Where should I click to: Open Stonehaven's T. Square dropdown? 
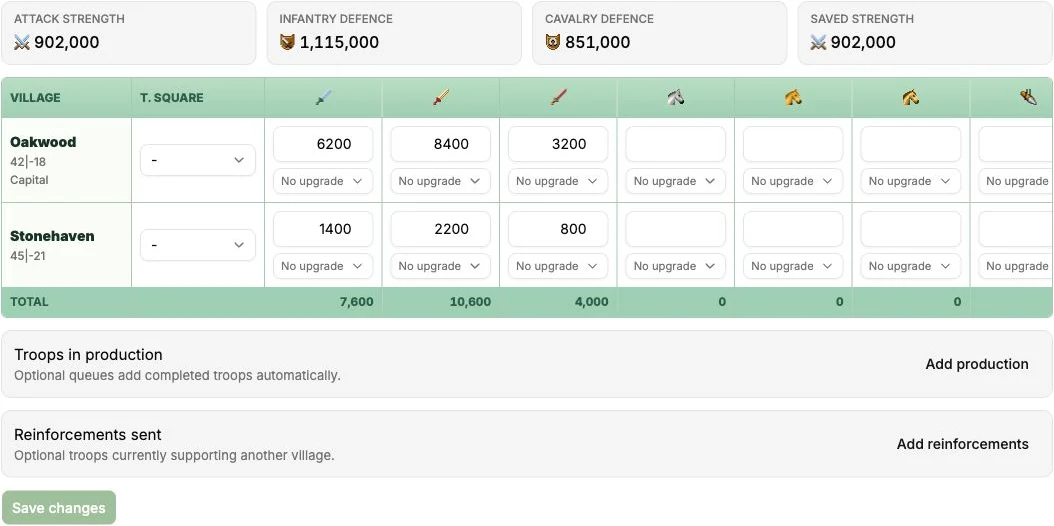click(x=198, y=245)
